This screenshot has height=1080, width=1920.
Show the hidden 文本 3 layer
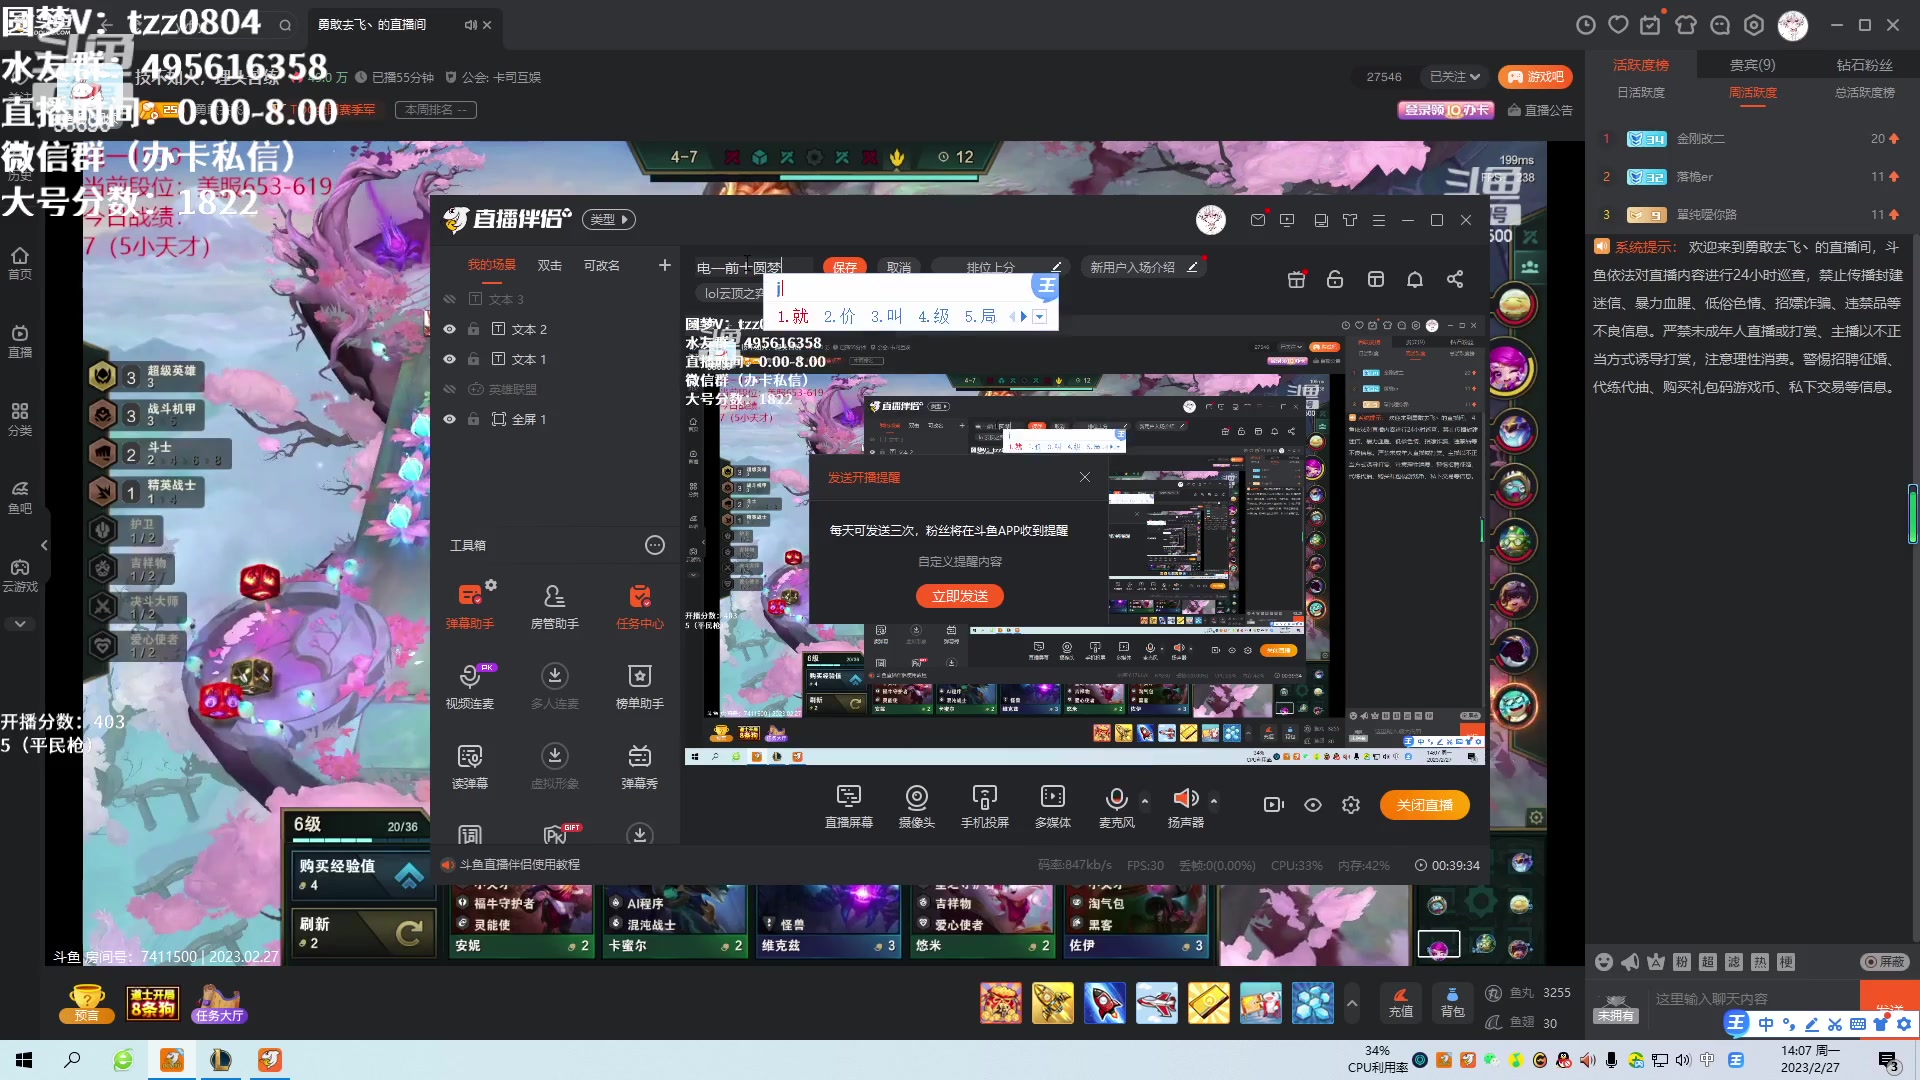[x=449, y=299]
